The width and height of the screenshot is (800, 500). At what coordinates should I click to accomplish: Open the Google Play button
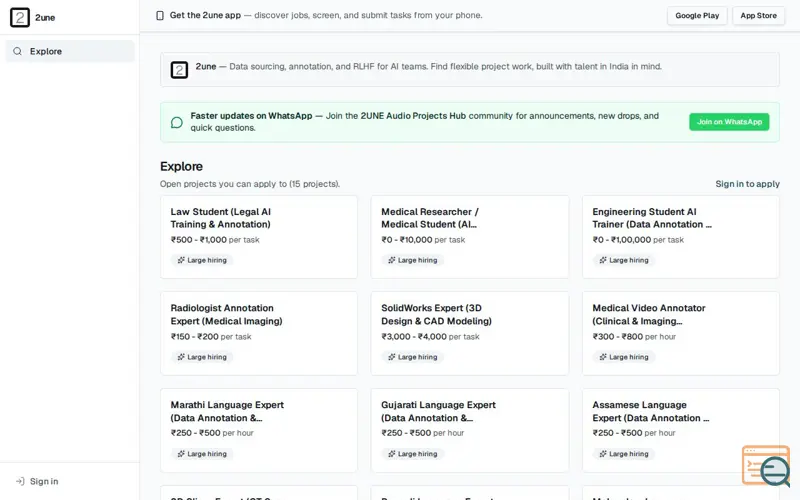(x=697, y=16)
